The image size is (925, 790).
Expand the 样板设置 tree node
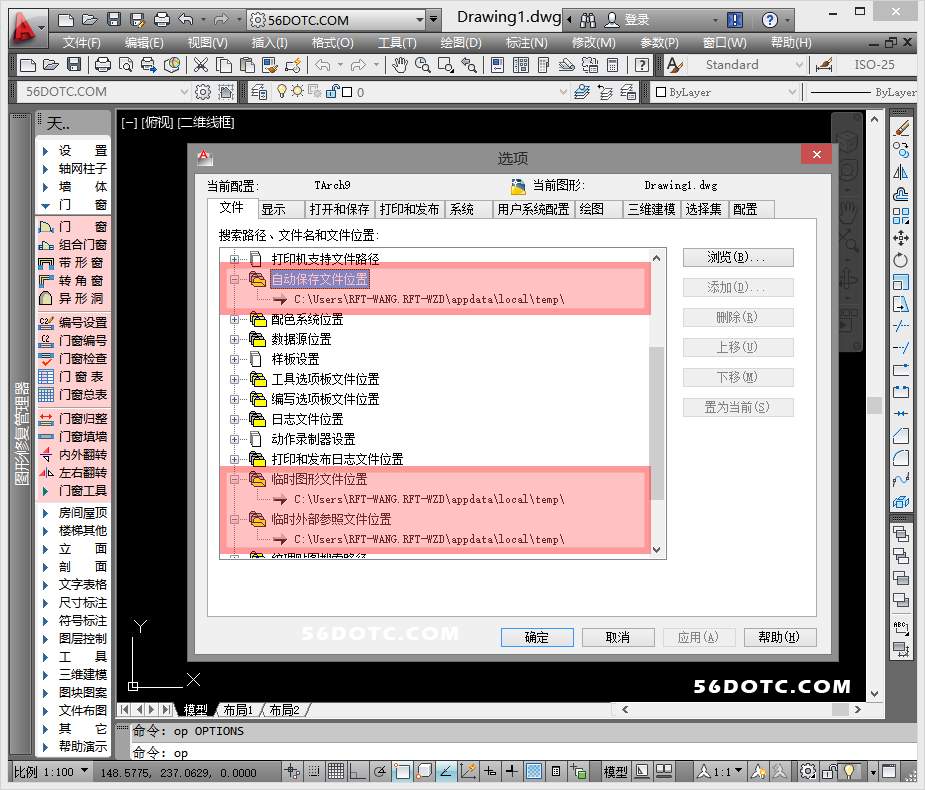[x=236, y=359]
